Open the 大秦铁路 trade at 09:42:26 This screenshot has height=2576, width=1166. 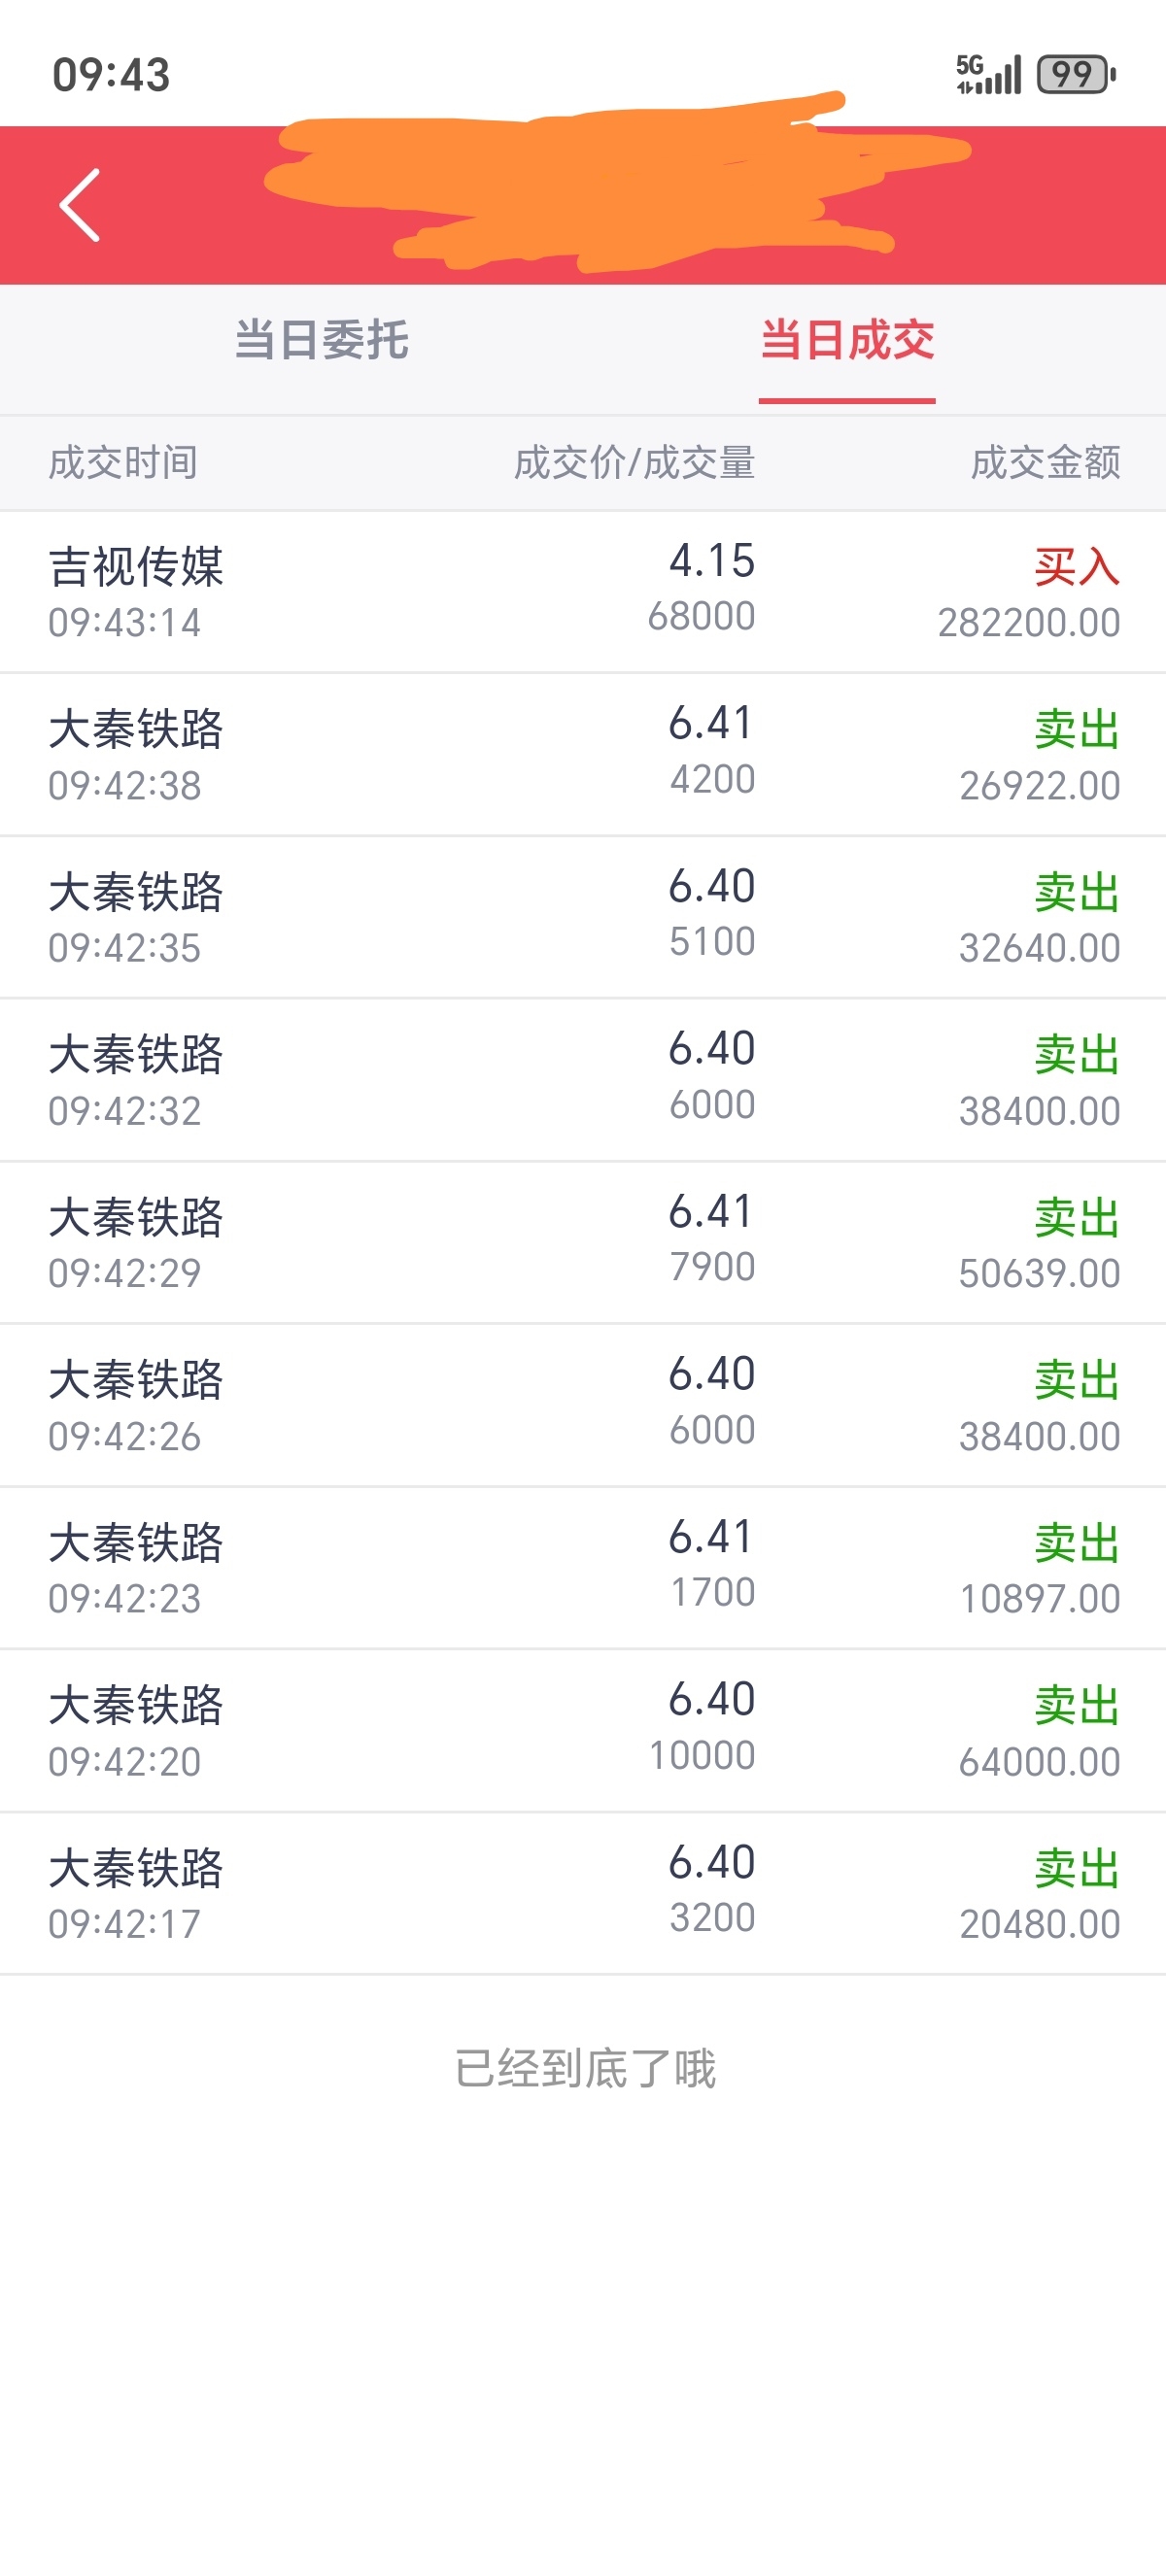(583, 1406)
